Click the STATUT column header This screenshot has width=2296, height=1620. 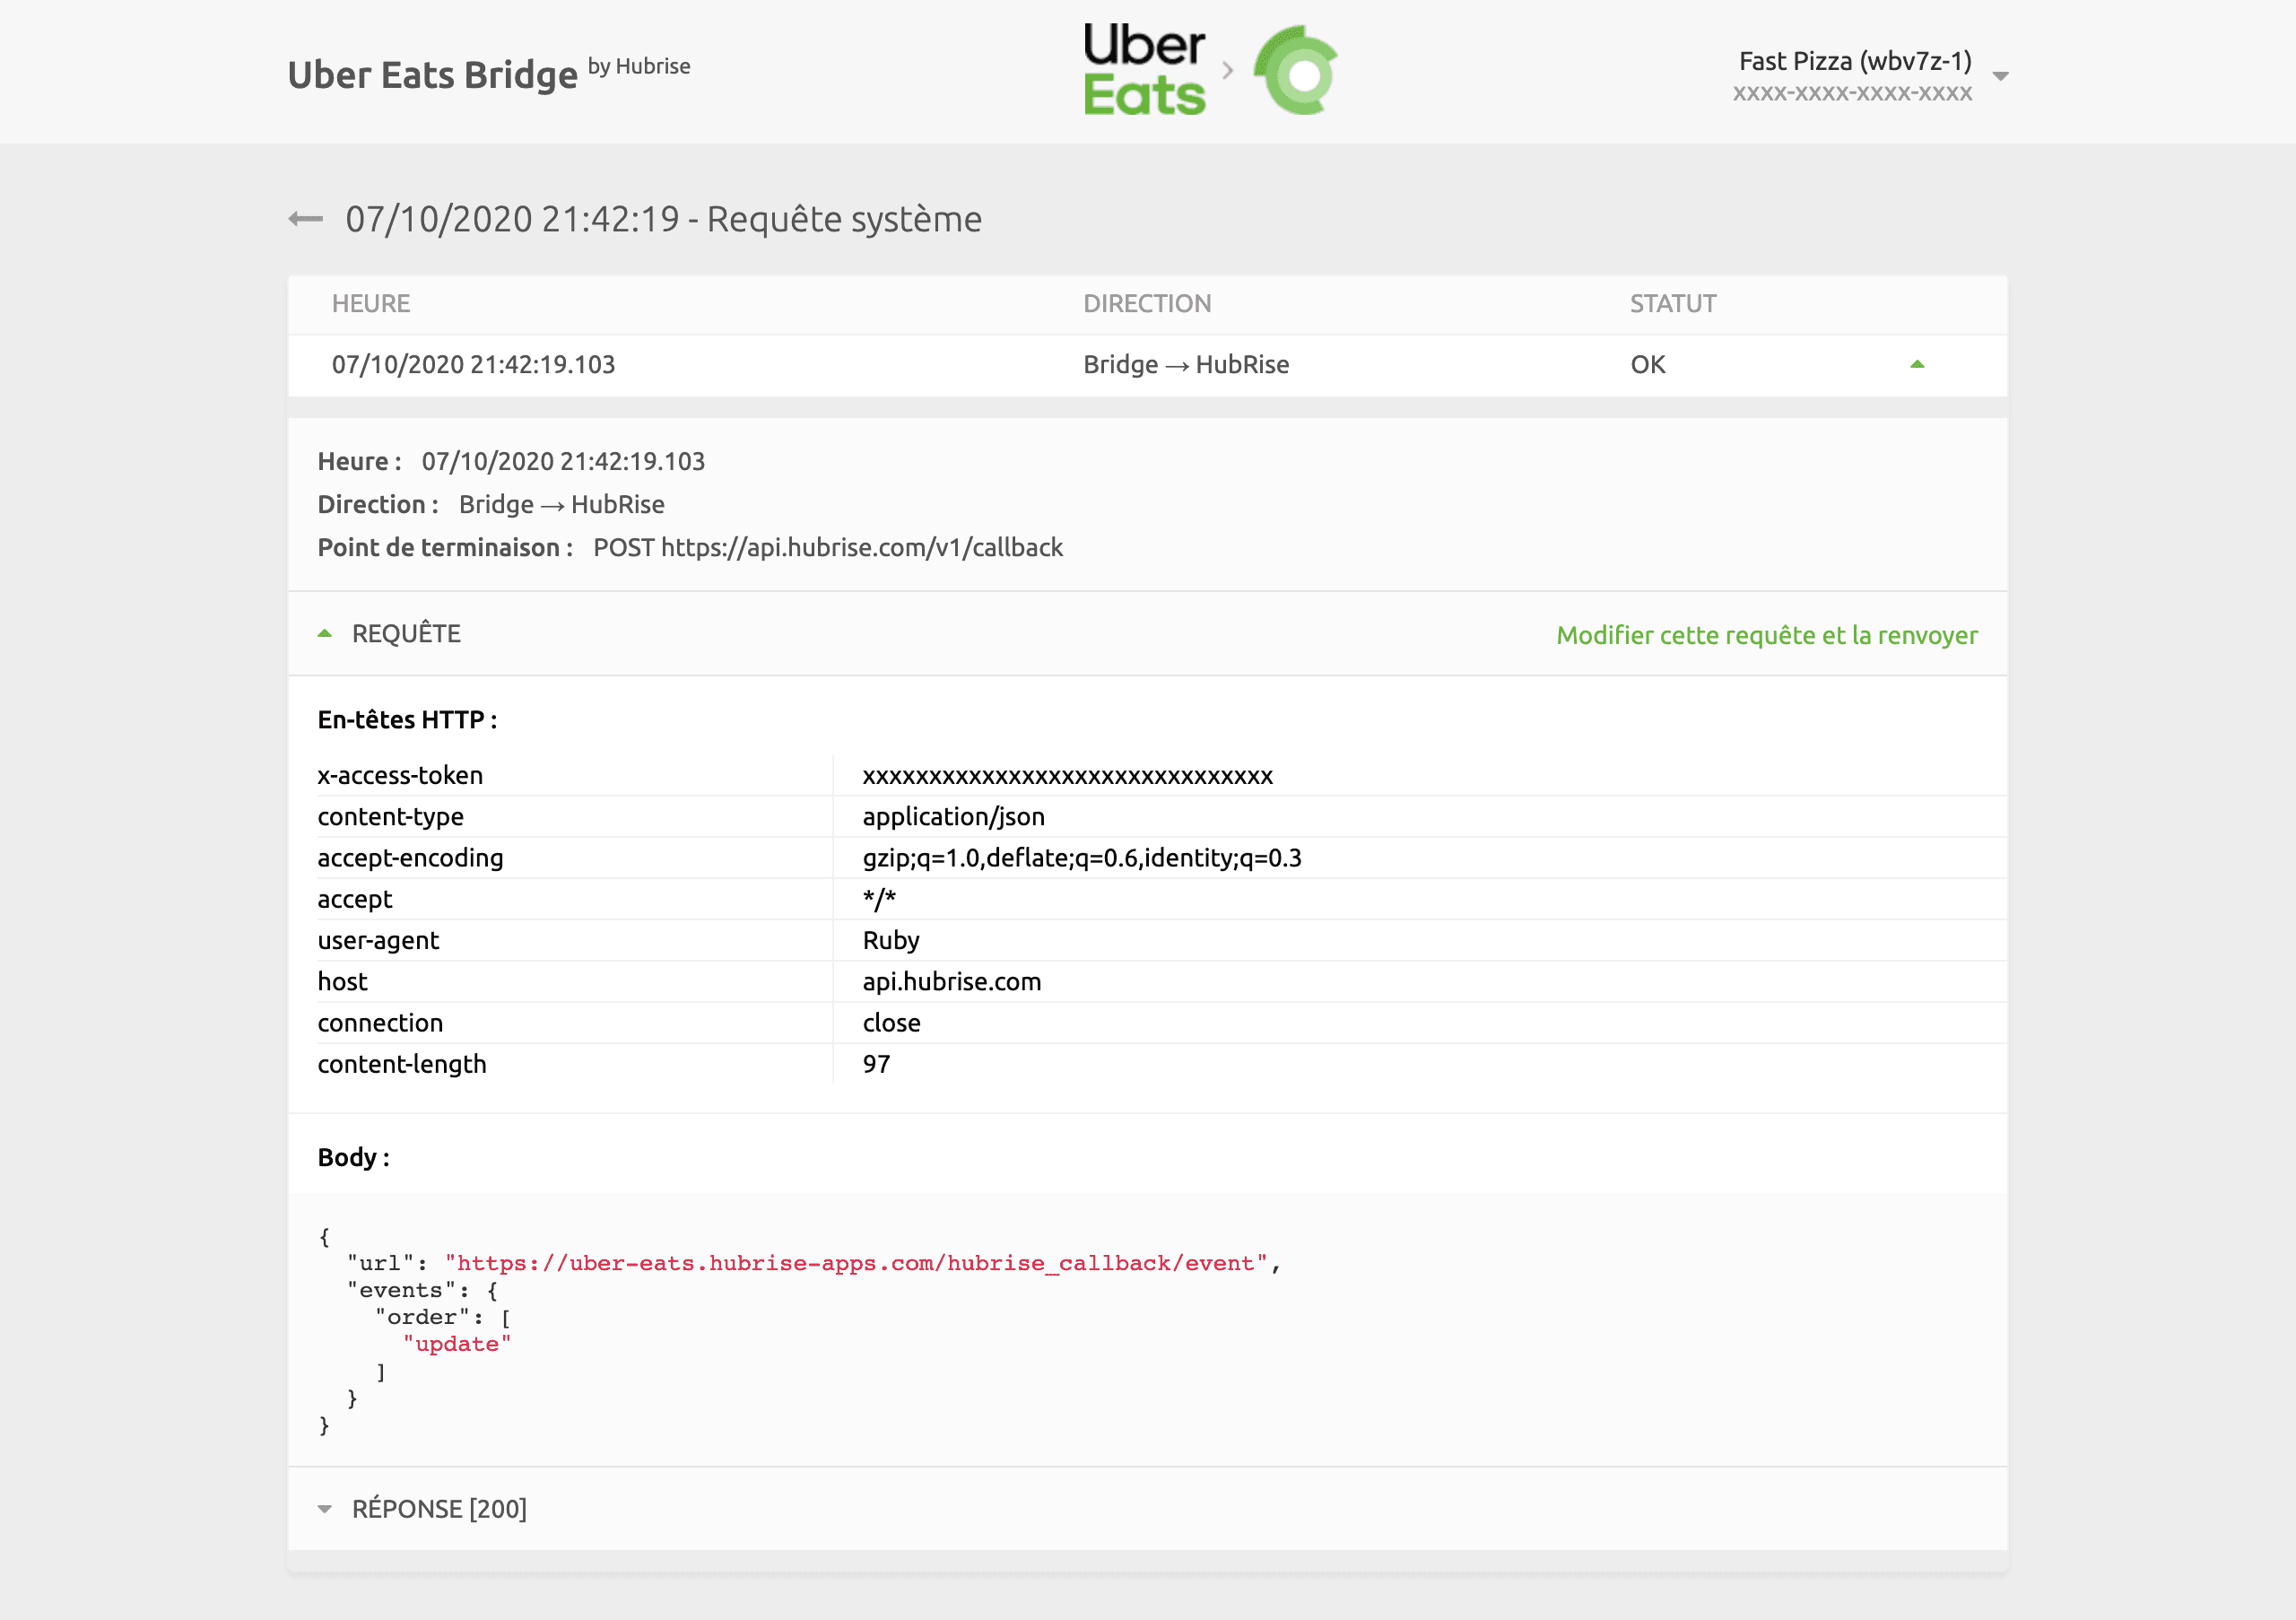(x=1673, y=304)
